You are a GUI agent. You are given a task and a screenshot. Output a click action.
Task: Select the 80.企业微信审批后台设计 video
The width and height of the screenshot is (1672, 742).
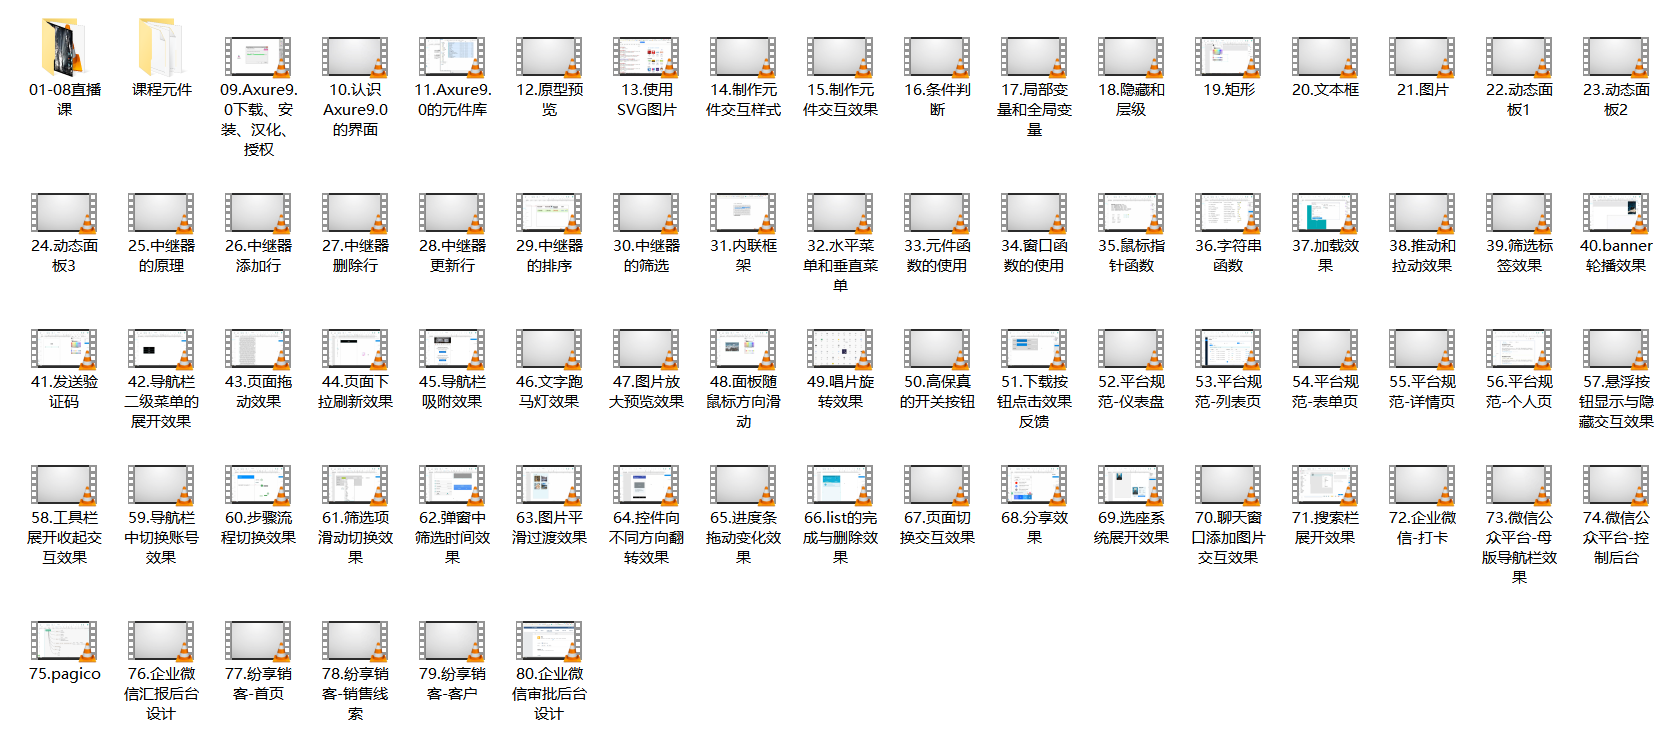pos(549,642)
